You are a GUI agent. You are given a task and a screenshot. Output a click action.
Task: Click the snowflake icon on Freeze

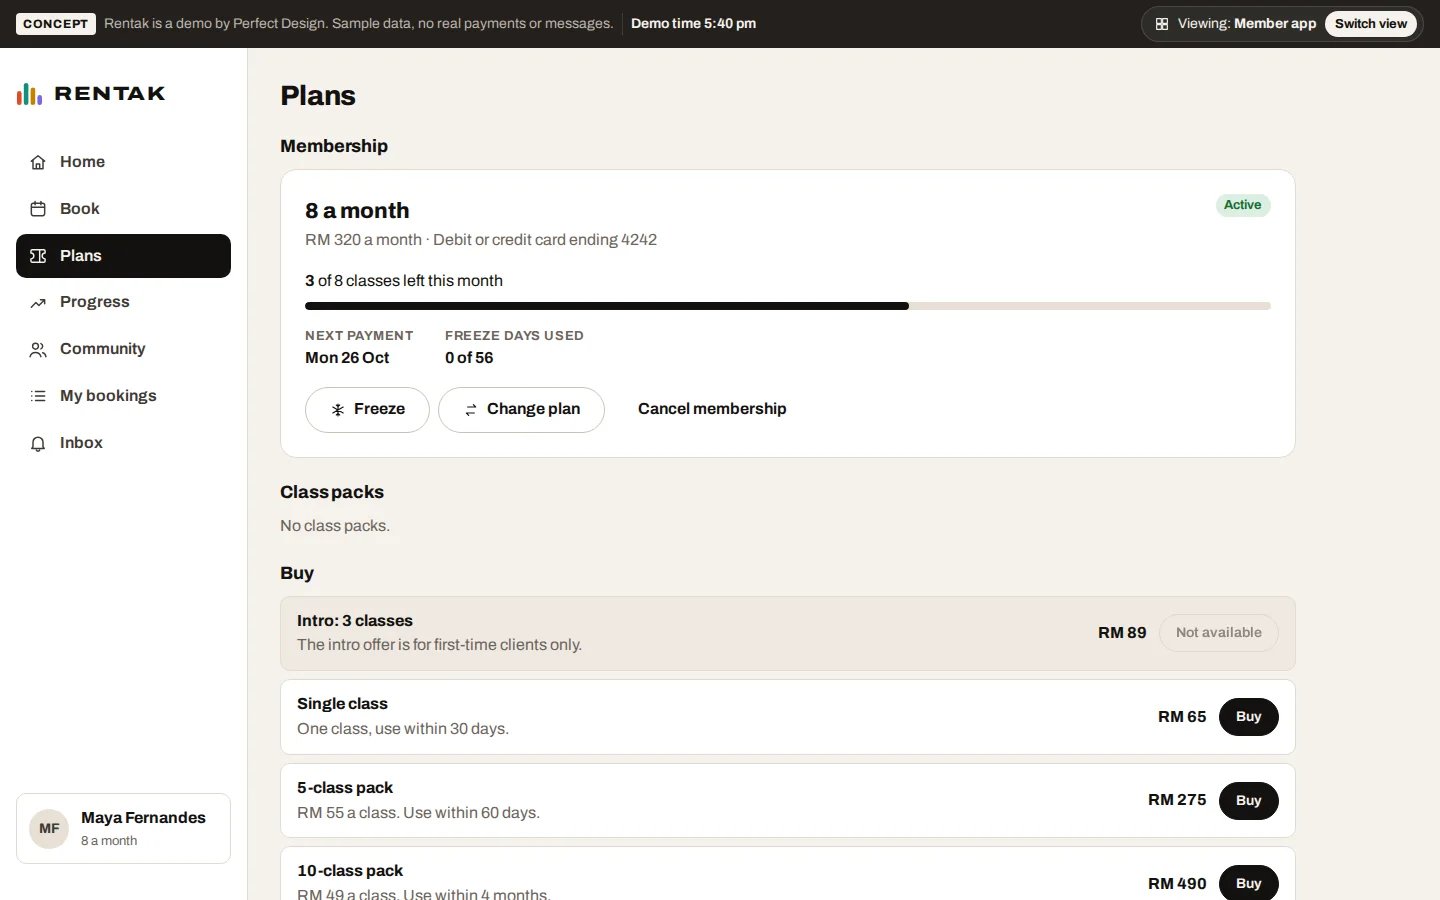point(338,410)
